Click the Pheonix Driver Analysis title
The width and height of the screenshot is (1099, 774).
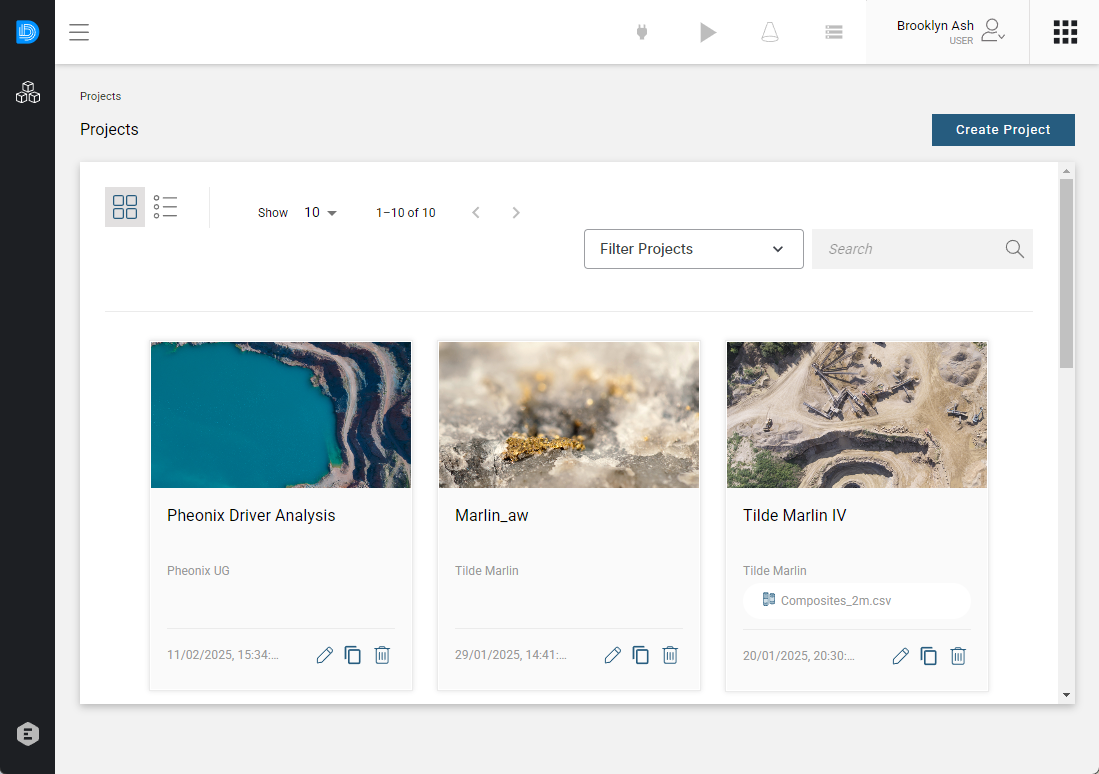pos(251,515)
